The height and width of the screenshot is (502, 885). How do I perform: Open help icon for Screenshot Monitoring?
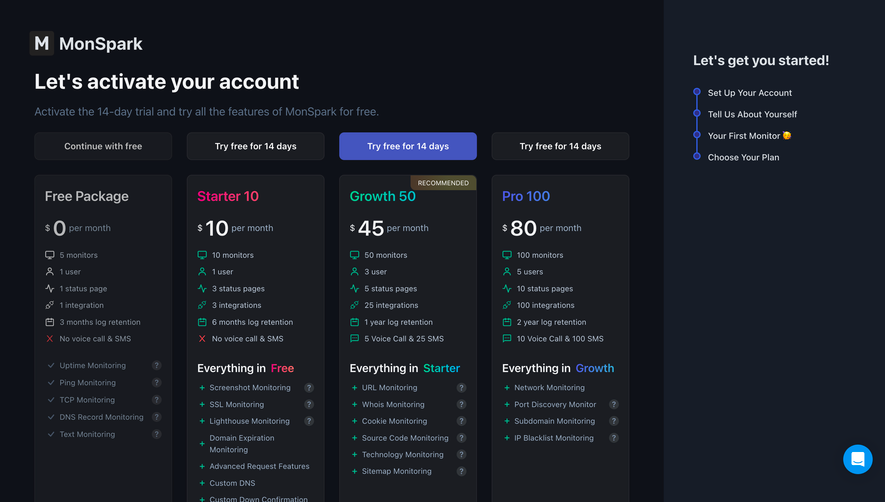(309, 387)
